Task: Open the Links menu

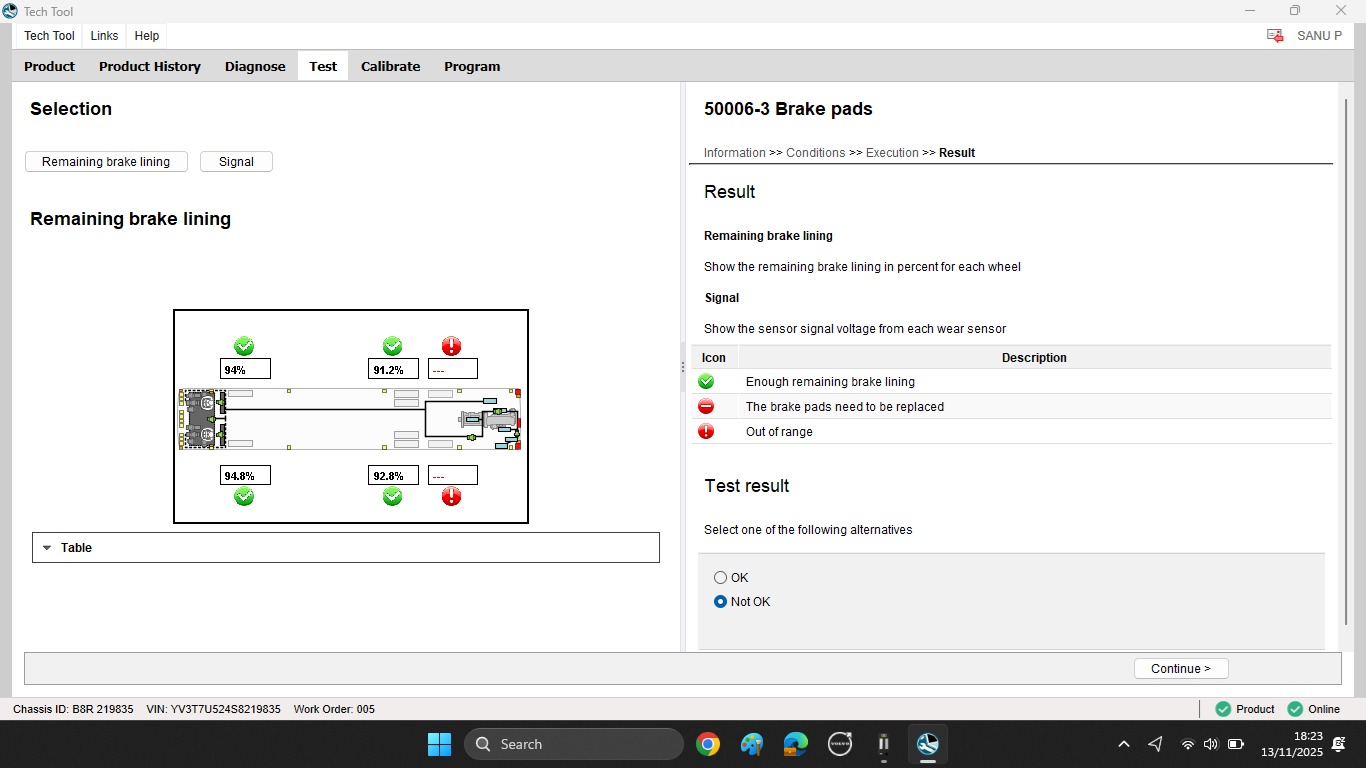Action: 104,36
